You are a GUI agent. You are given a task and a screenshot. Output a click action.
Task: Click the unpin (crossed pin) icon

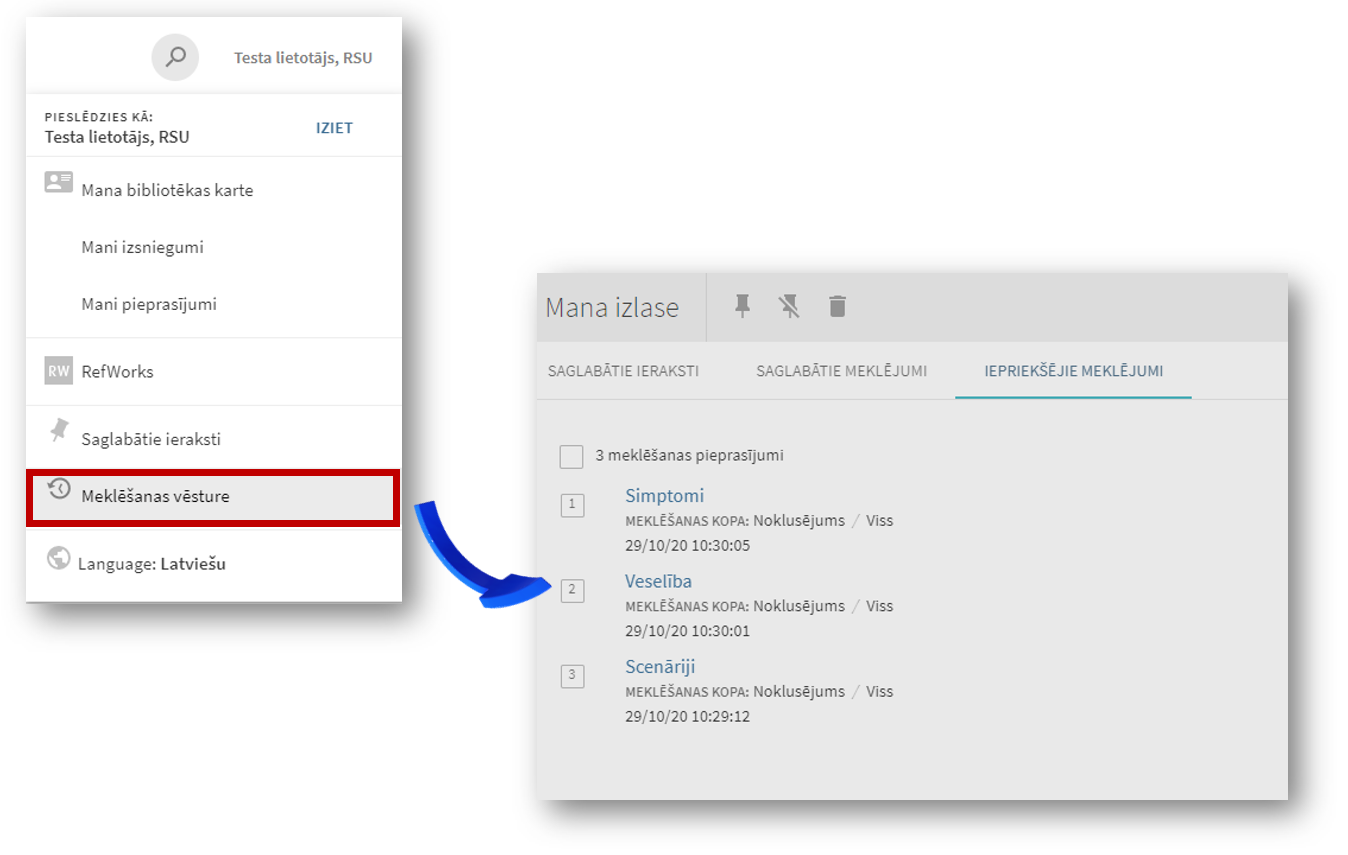click(790, 306)
